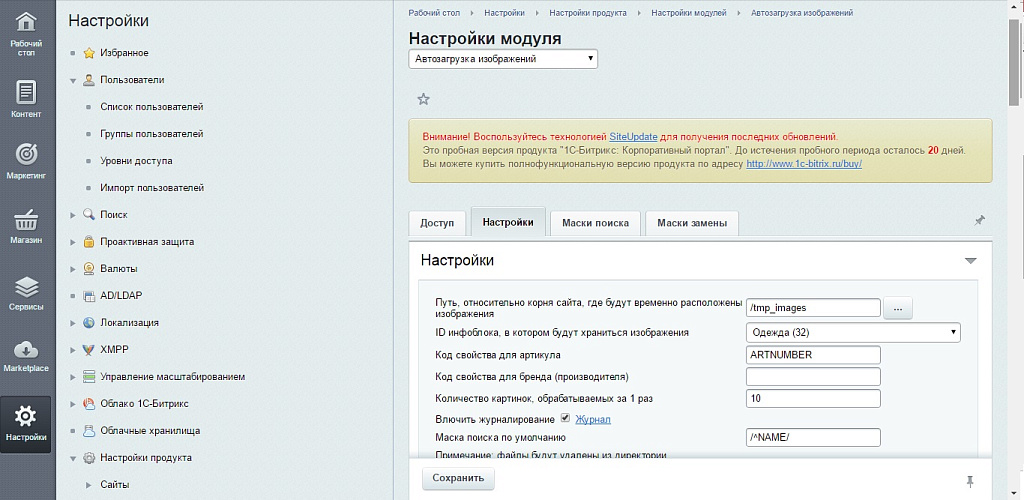This screenshot has width=1024, height=500.
Task: Toggle the Включить журналирование checkbox
Action: 565,418
